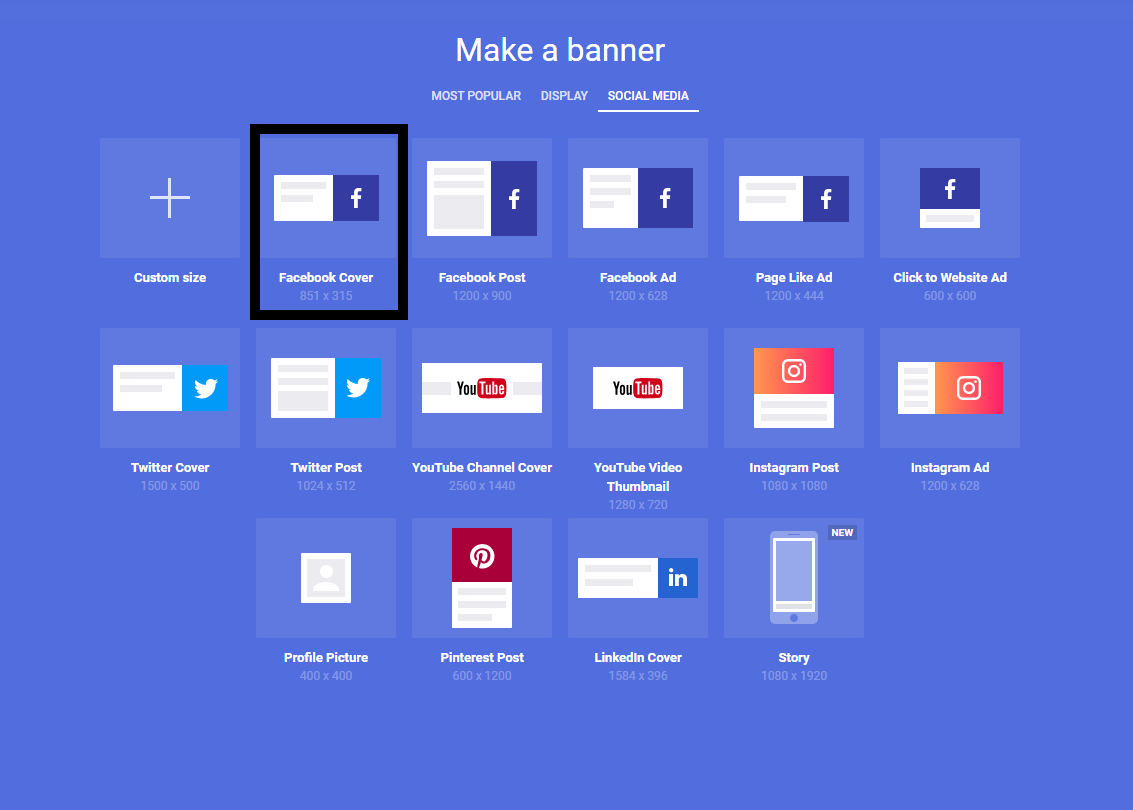This screenshot has width=1133, height=810.
Task: Pick the YouTube Channel Cover icon
Action: 482,388
